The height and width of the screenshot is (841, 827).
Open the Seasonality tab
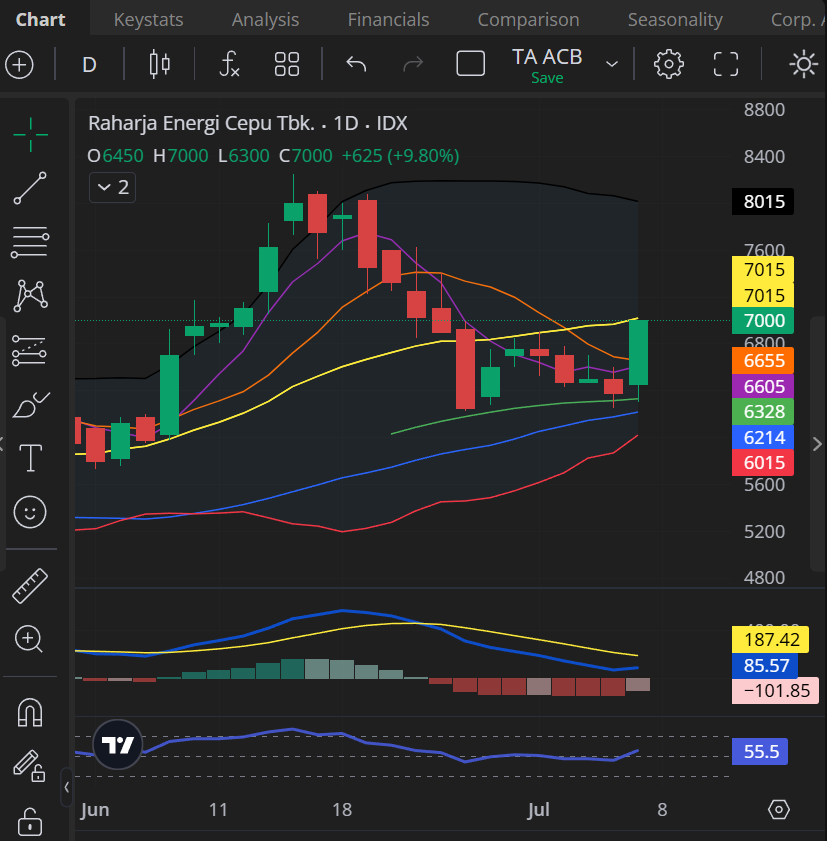(x=675, y=20)
